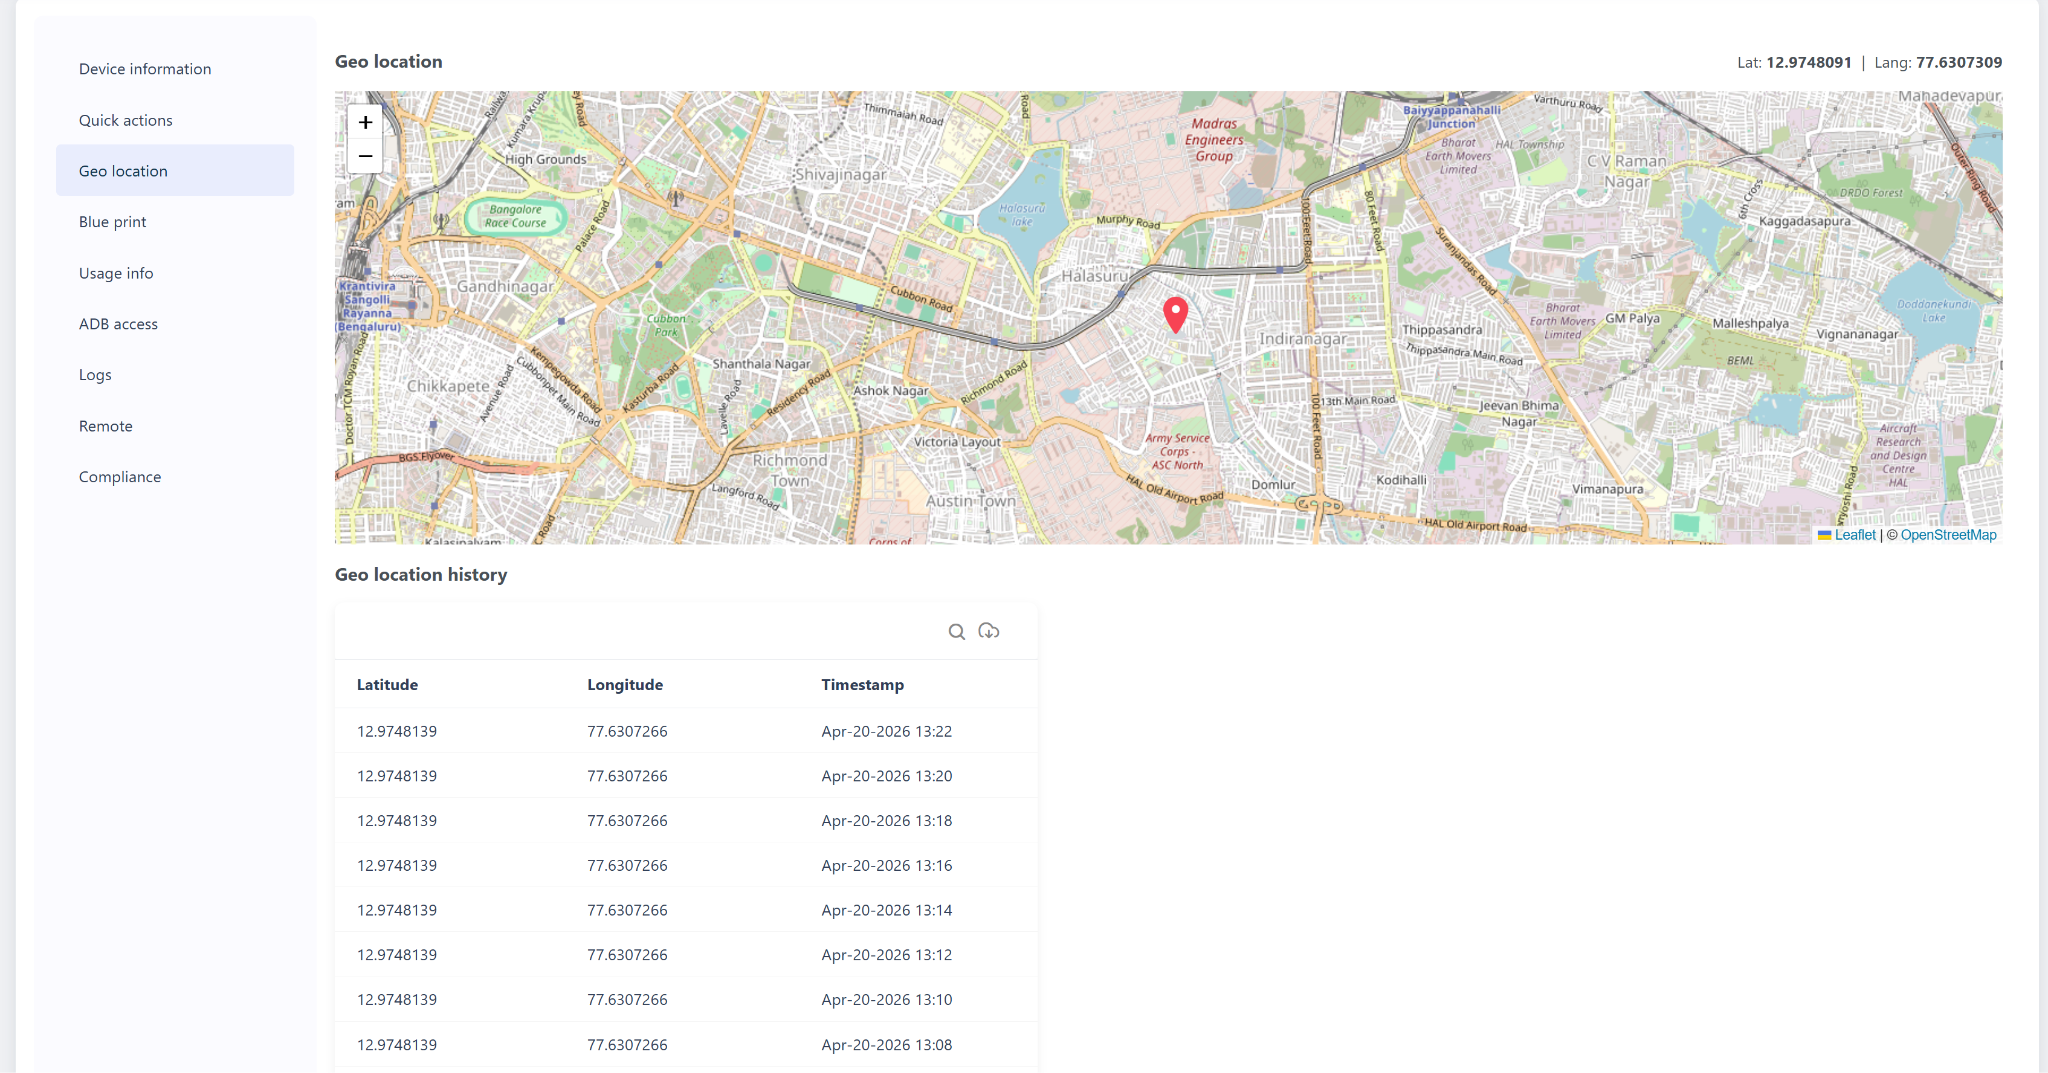Click latitude value in the 13:22 row
The height and width of the screenshot is (1073, 2048).
397,731
